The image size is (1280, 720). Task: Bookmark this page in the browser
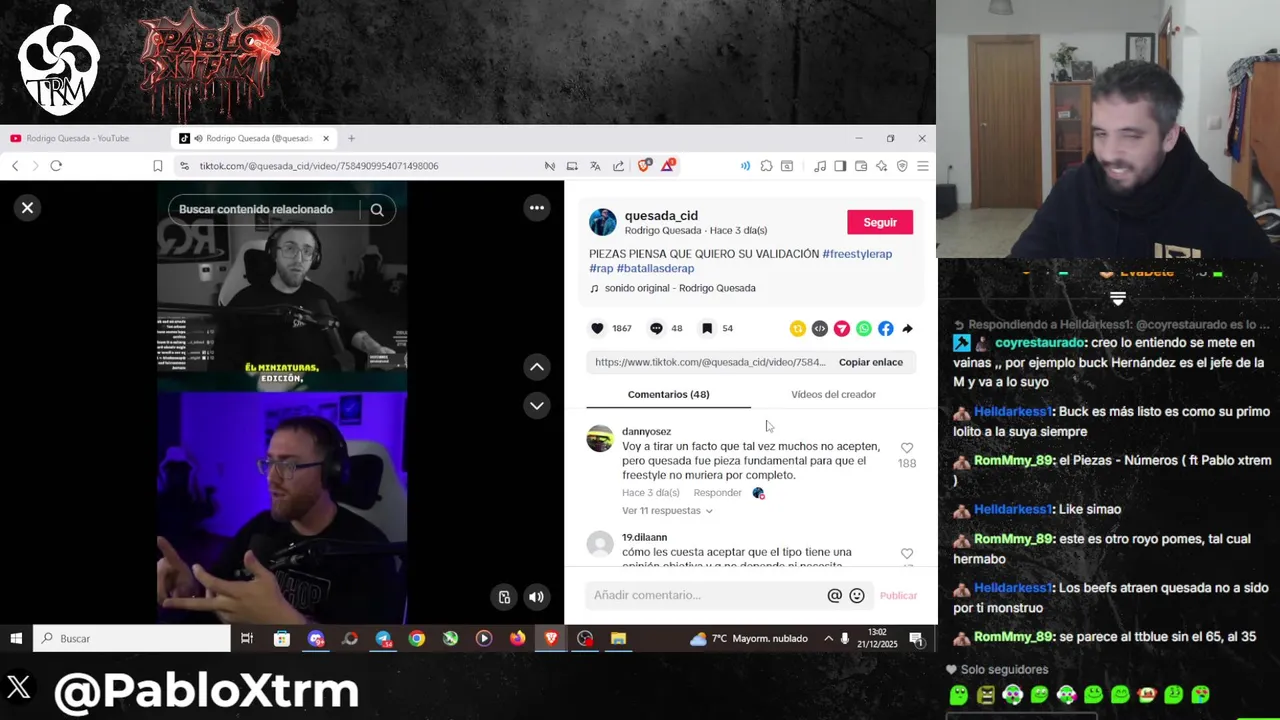[x=157, y=166]
